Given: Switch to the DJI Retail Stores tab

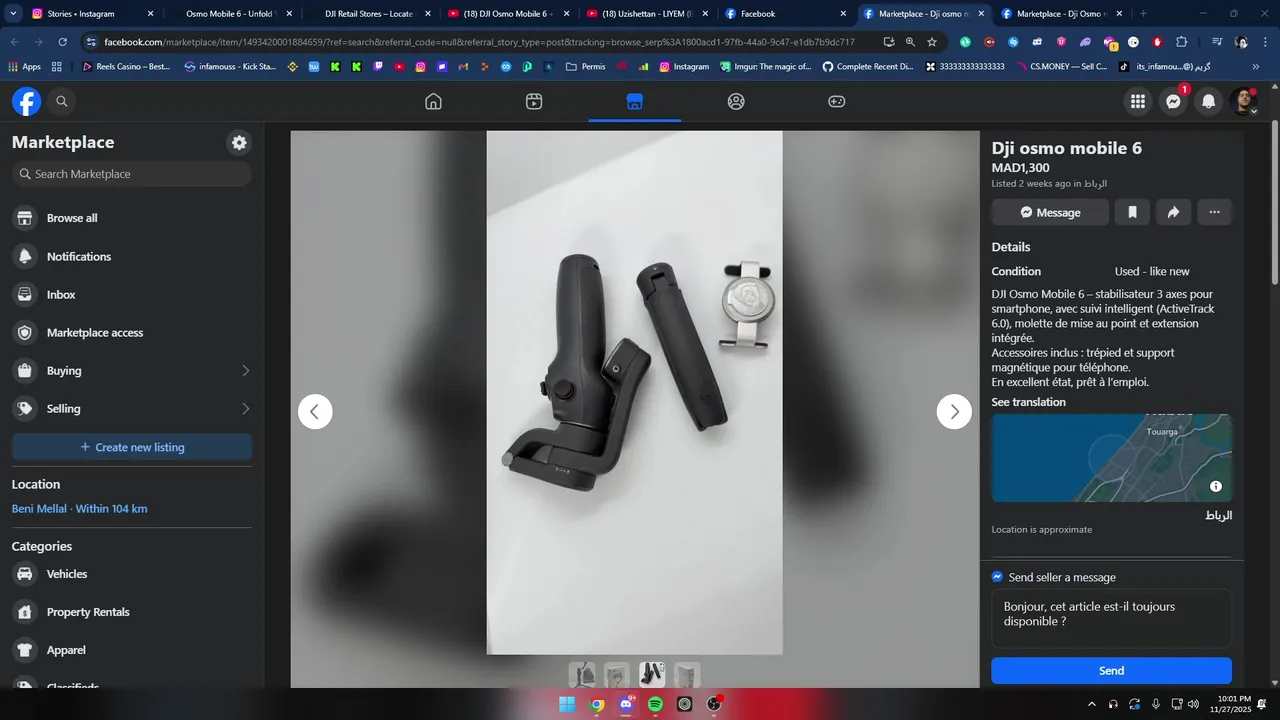Looking at the screenshot, I should pos(370,14).
